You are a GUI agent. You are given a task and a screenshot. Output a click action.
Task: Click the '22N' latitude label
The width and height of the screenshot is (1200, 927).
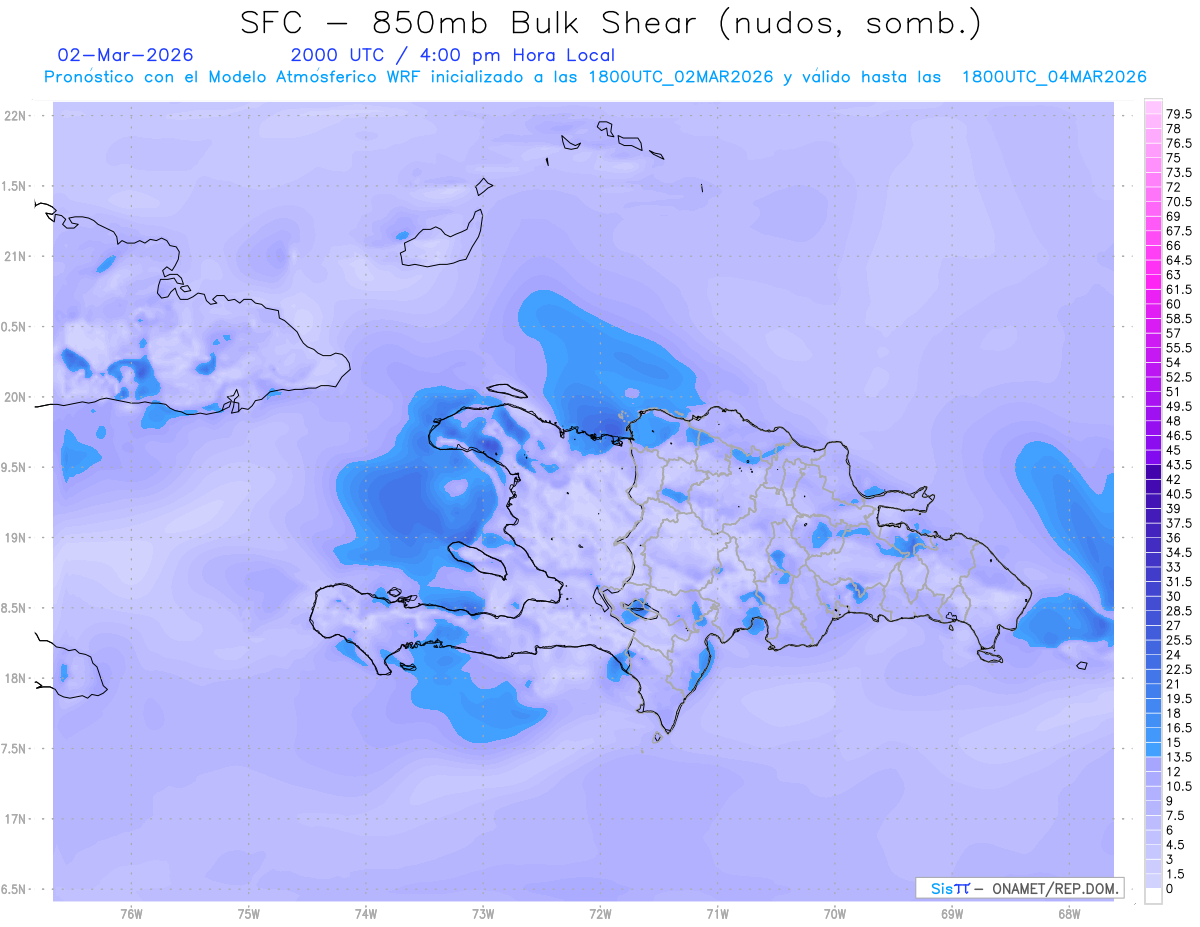[x=15, y=116]
